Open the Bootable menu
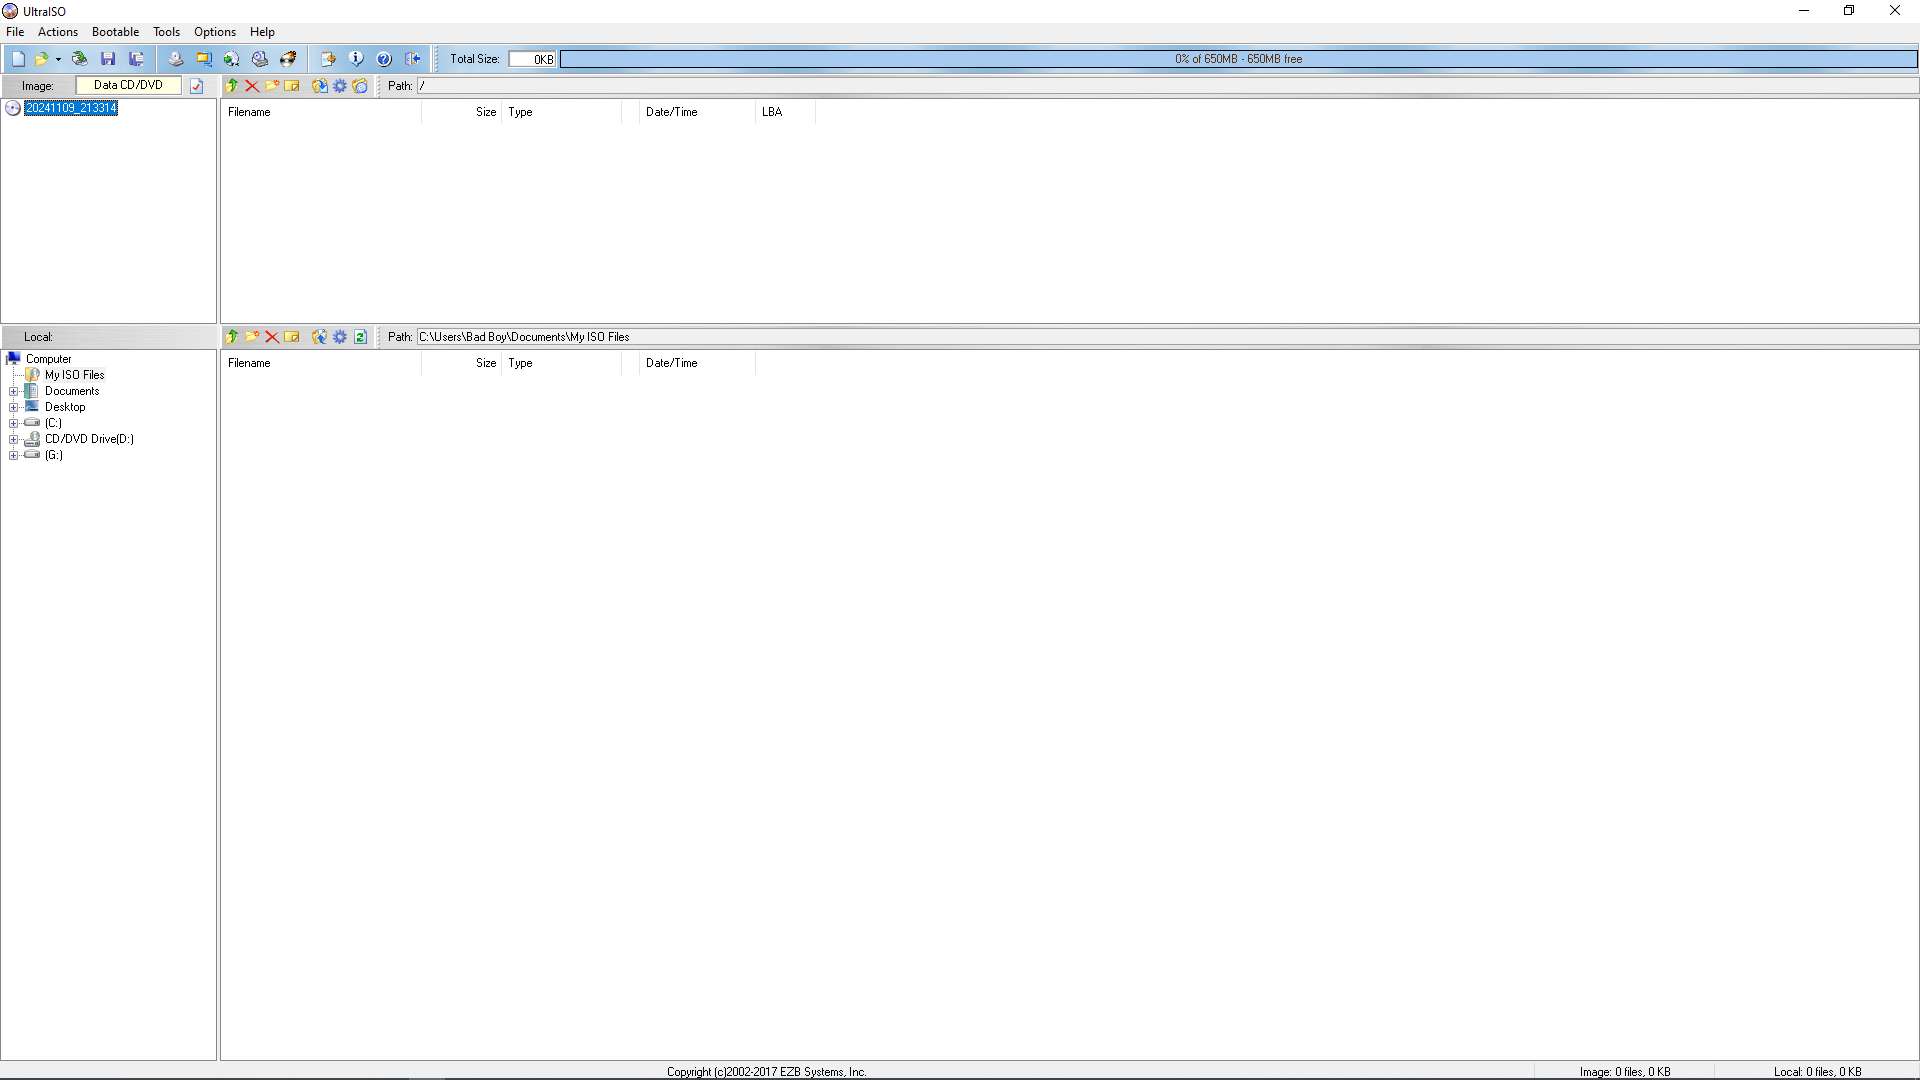The width and height of the screenshot is (1920, 1080). (115, 32)
